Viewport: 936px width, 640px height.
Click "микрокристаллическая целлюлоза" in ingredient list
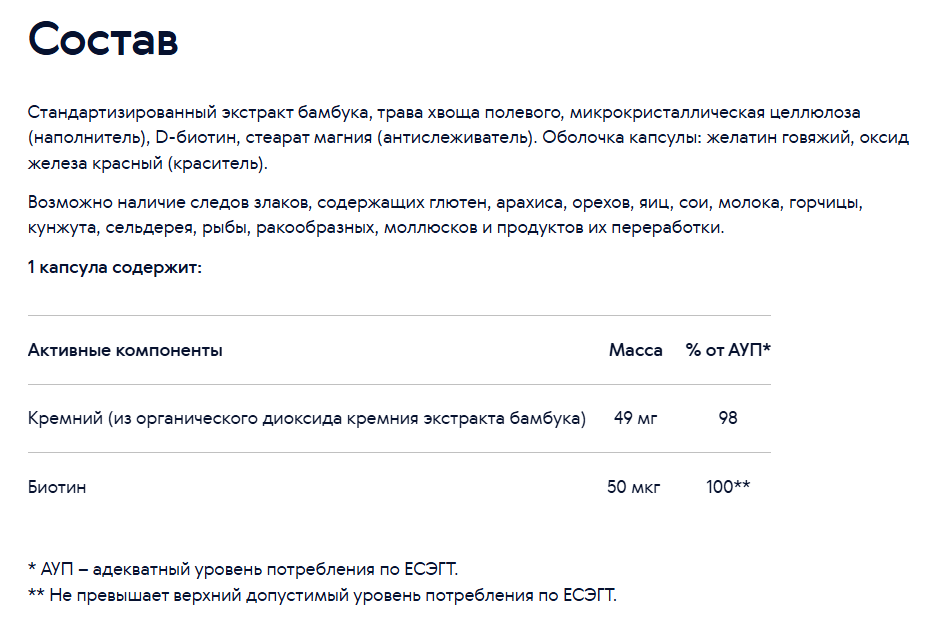tap(715, 113)
